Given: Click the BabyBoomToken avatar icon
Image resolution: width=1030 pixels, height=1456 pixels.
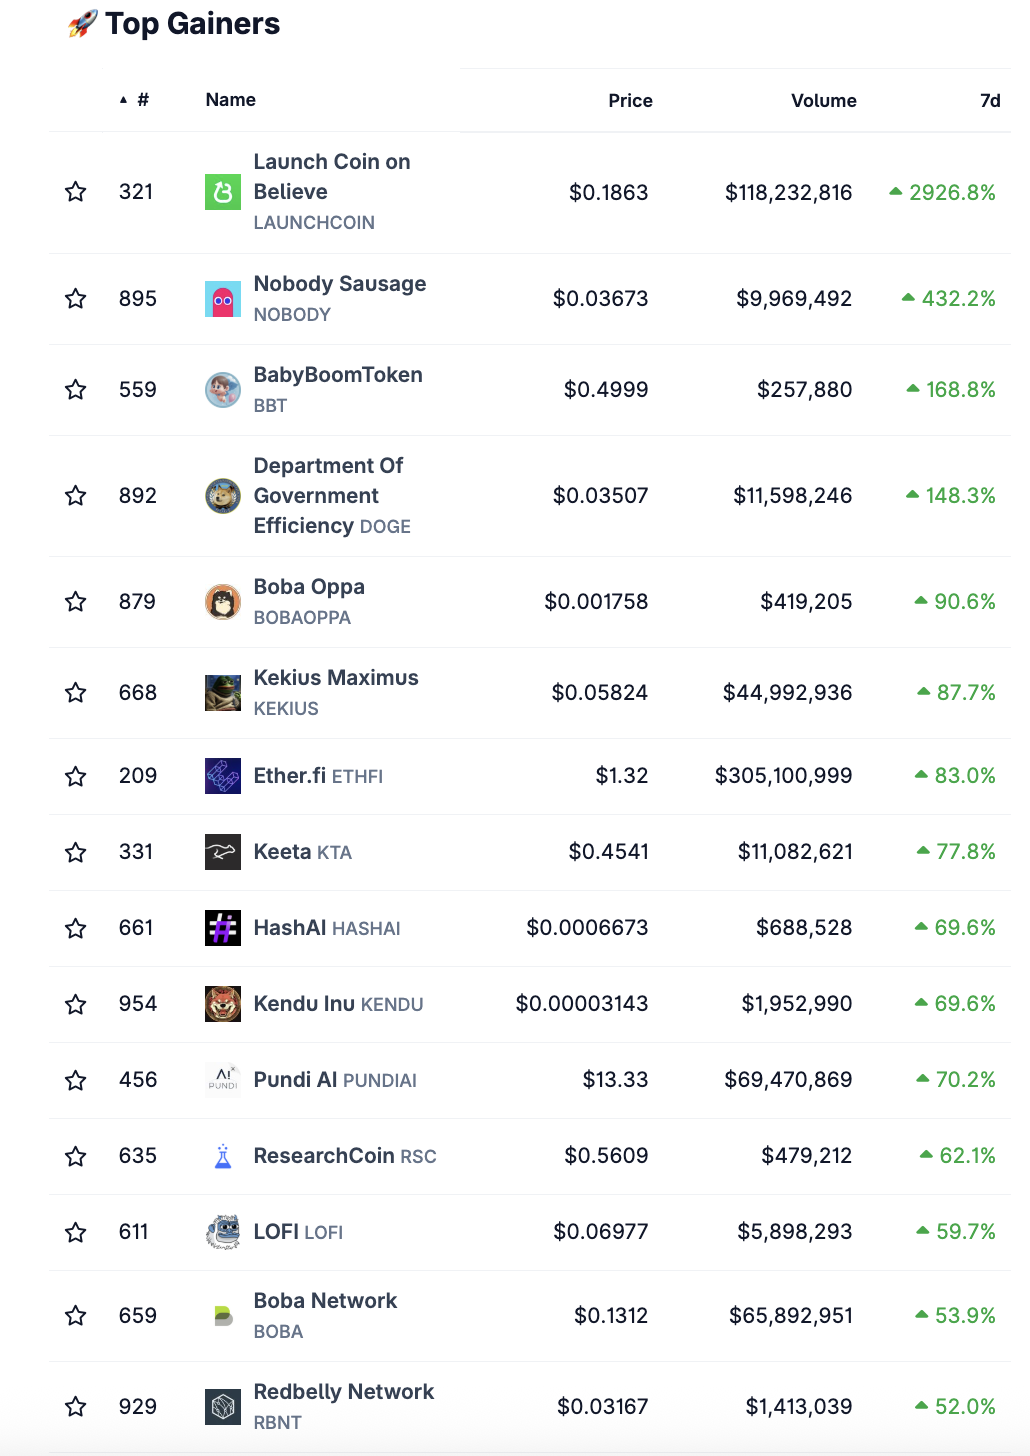Looking at the screenshot, I should pyautogui.click(x=223, y=390).
